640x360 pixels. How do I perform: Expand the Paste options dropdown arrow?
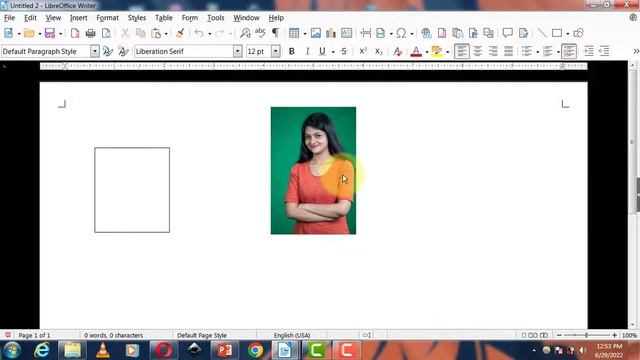(166, 33)
